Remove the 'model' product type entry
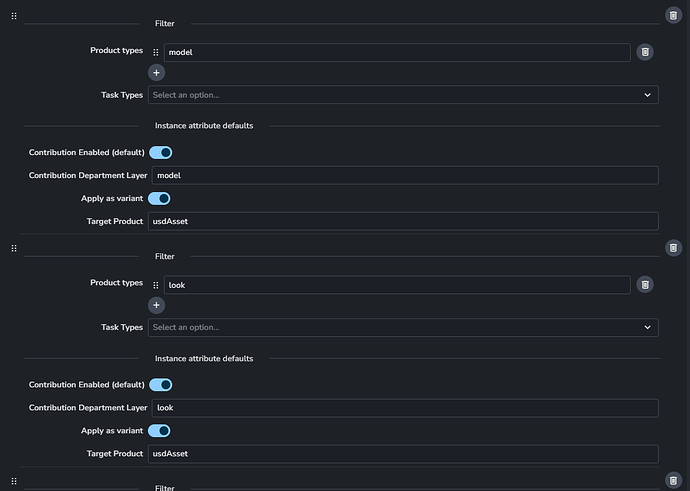This screenshot has height=491, width=690. tap(645, 52)
